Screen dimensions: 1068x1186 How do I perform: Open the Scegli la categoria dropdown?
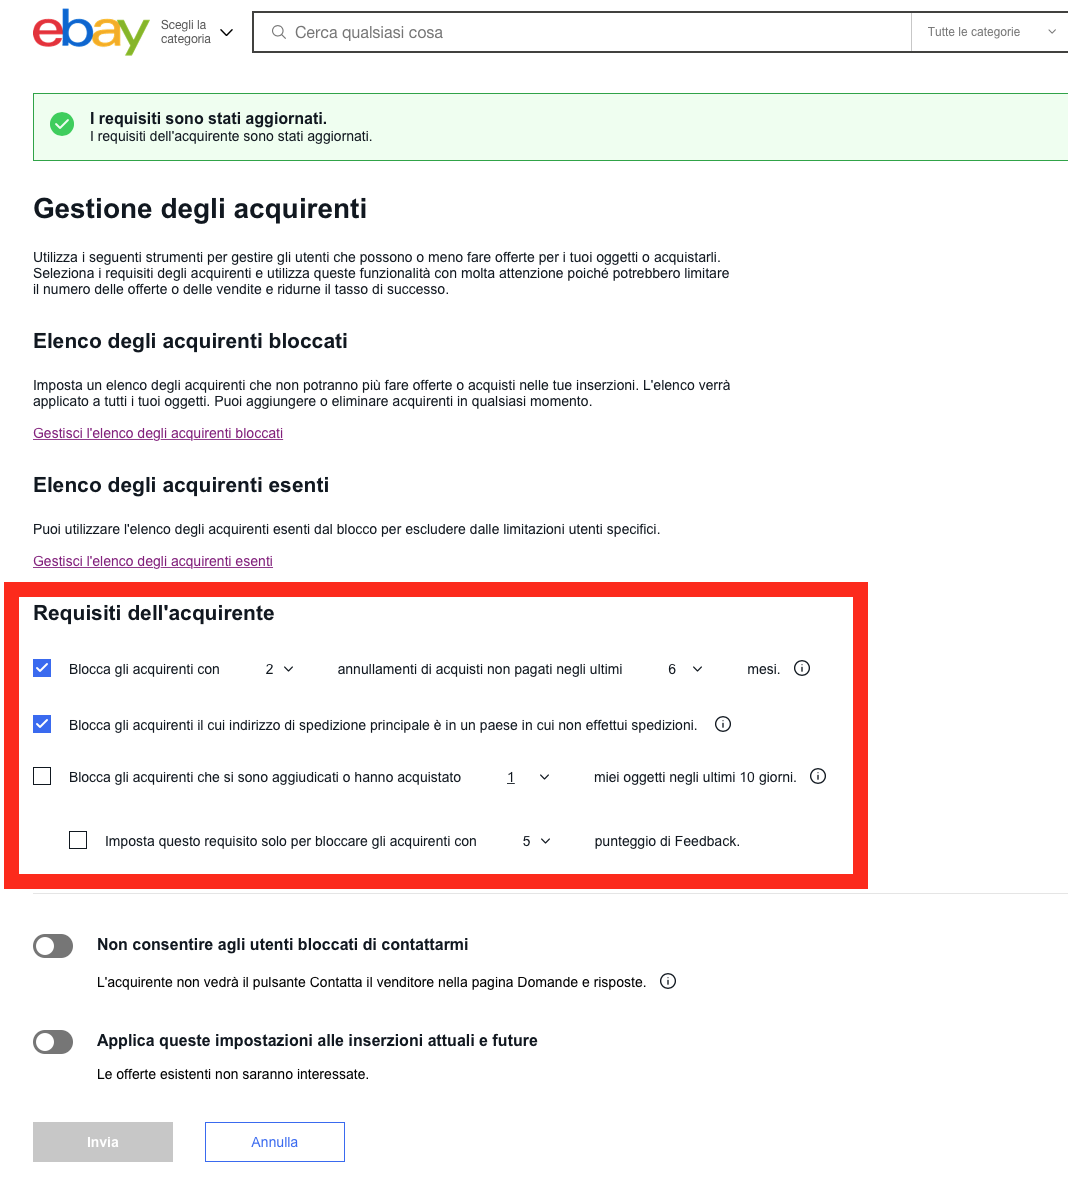pos(197,32)
